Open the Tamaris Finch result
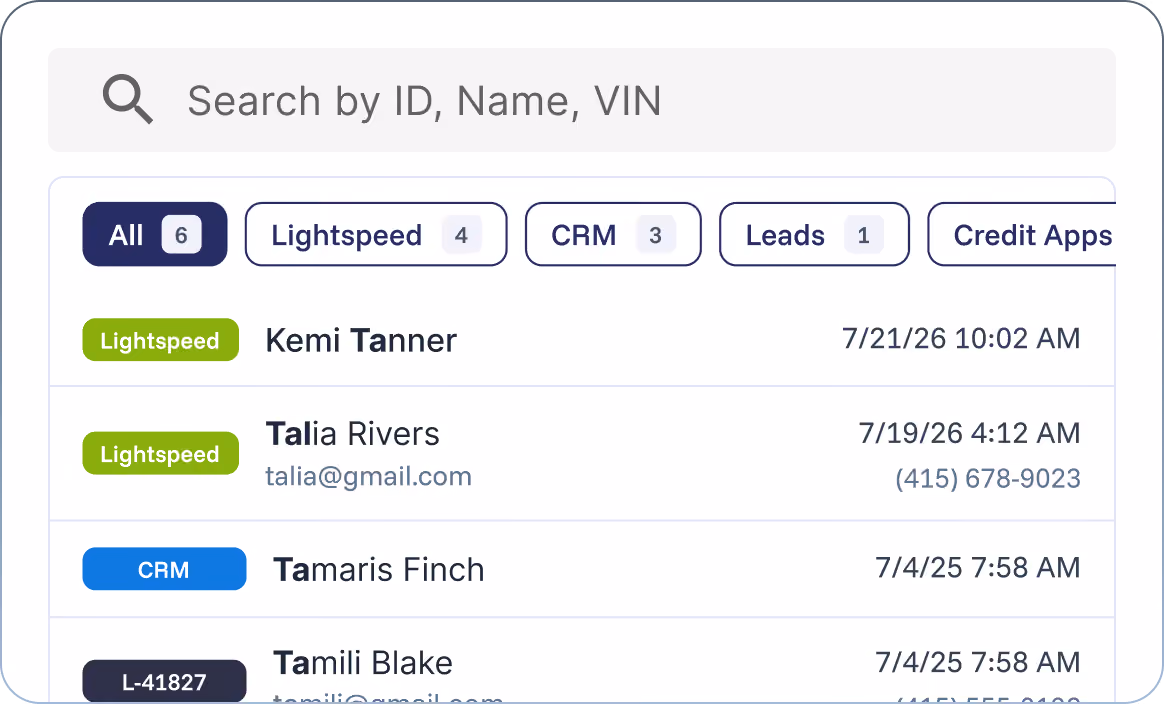The height and width of the screenshot is (704, 1164). pyautogui.click(x=581, y=569)
